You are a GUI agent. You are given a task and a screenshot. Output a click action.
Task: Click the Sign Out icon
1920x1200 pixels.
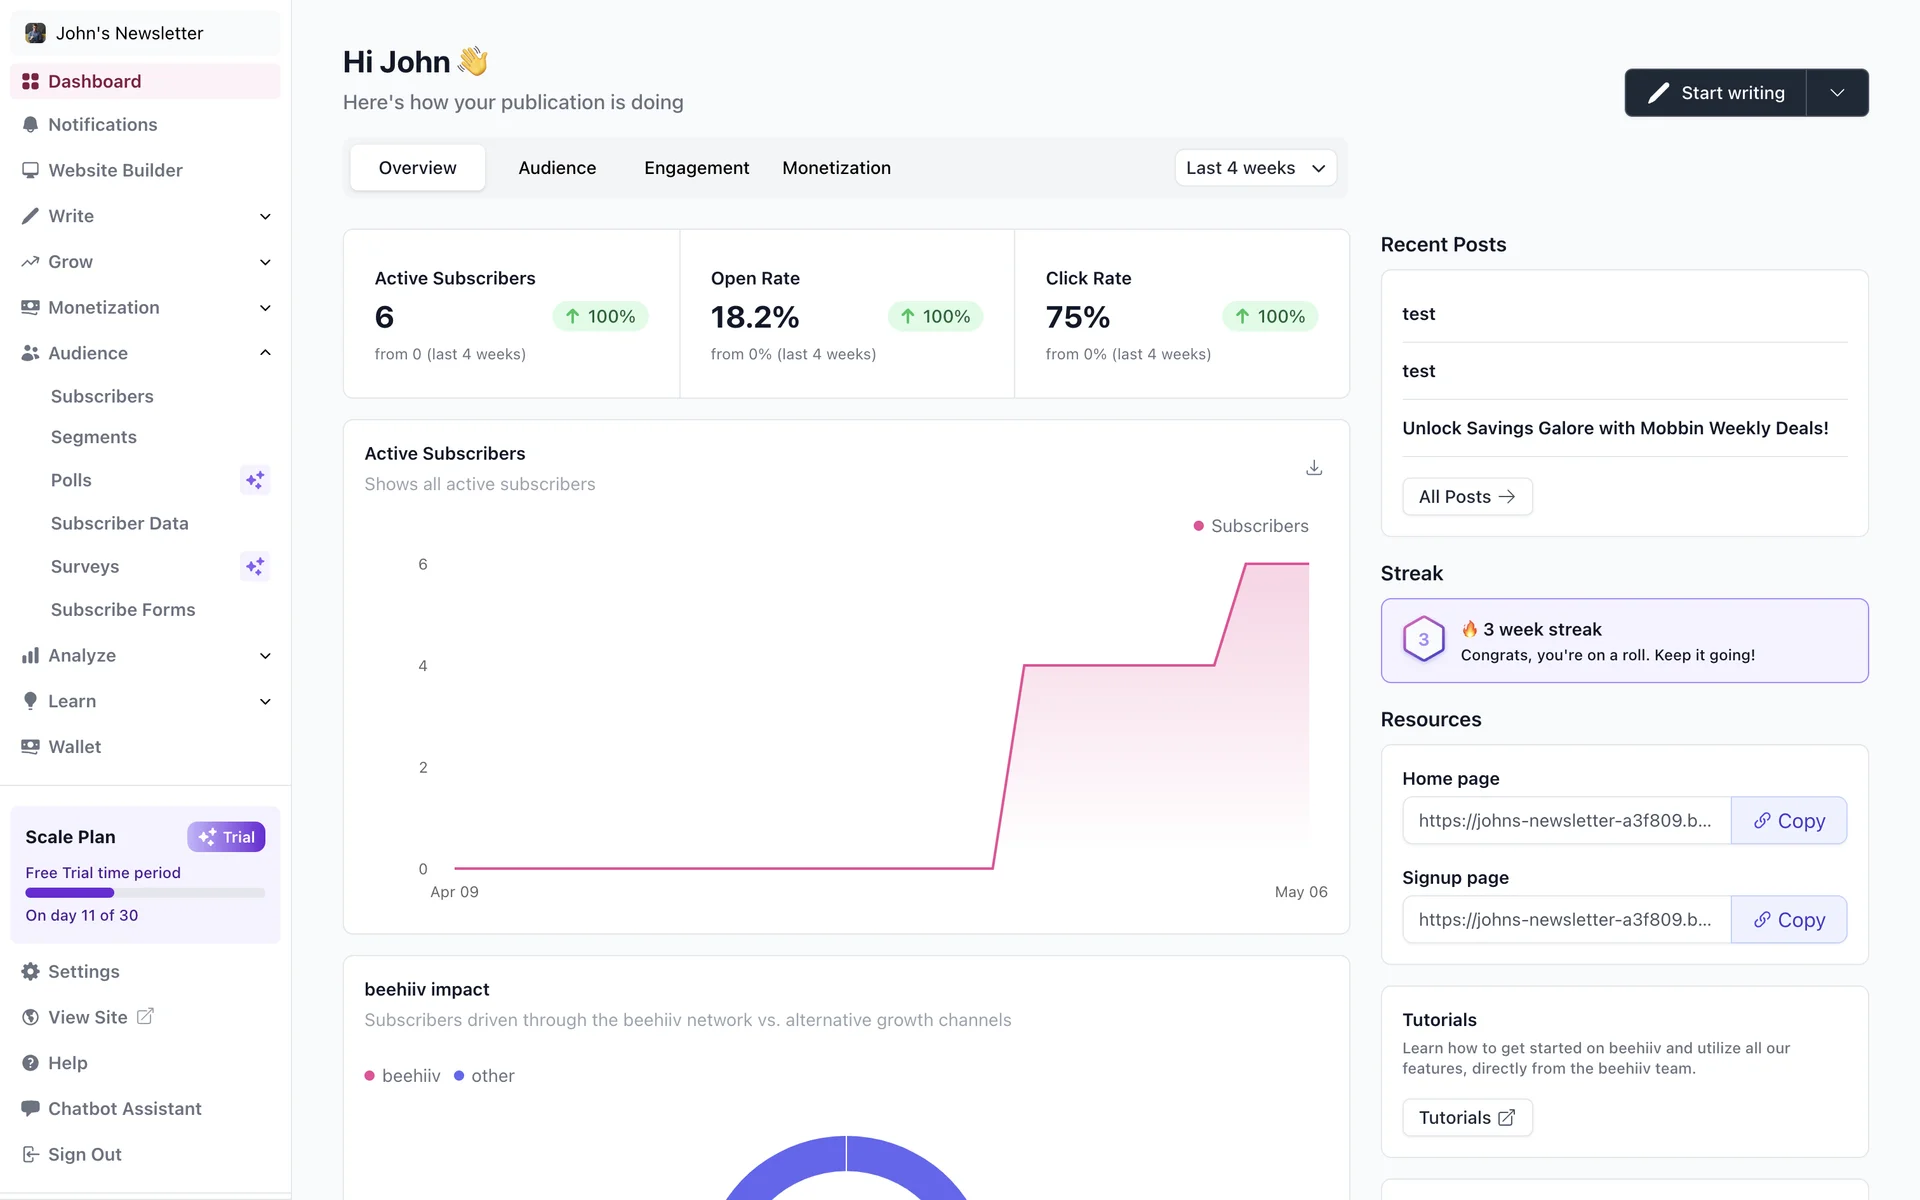coord(30,1154)
